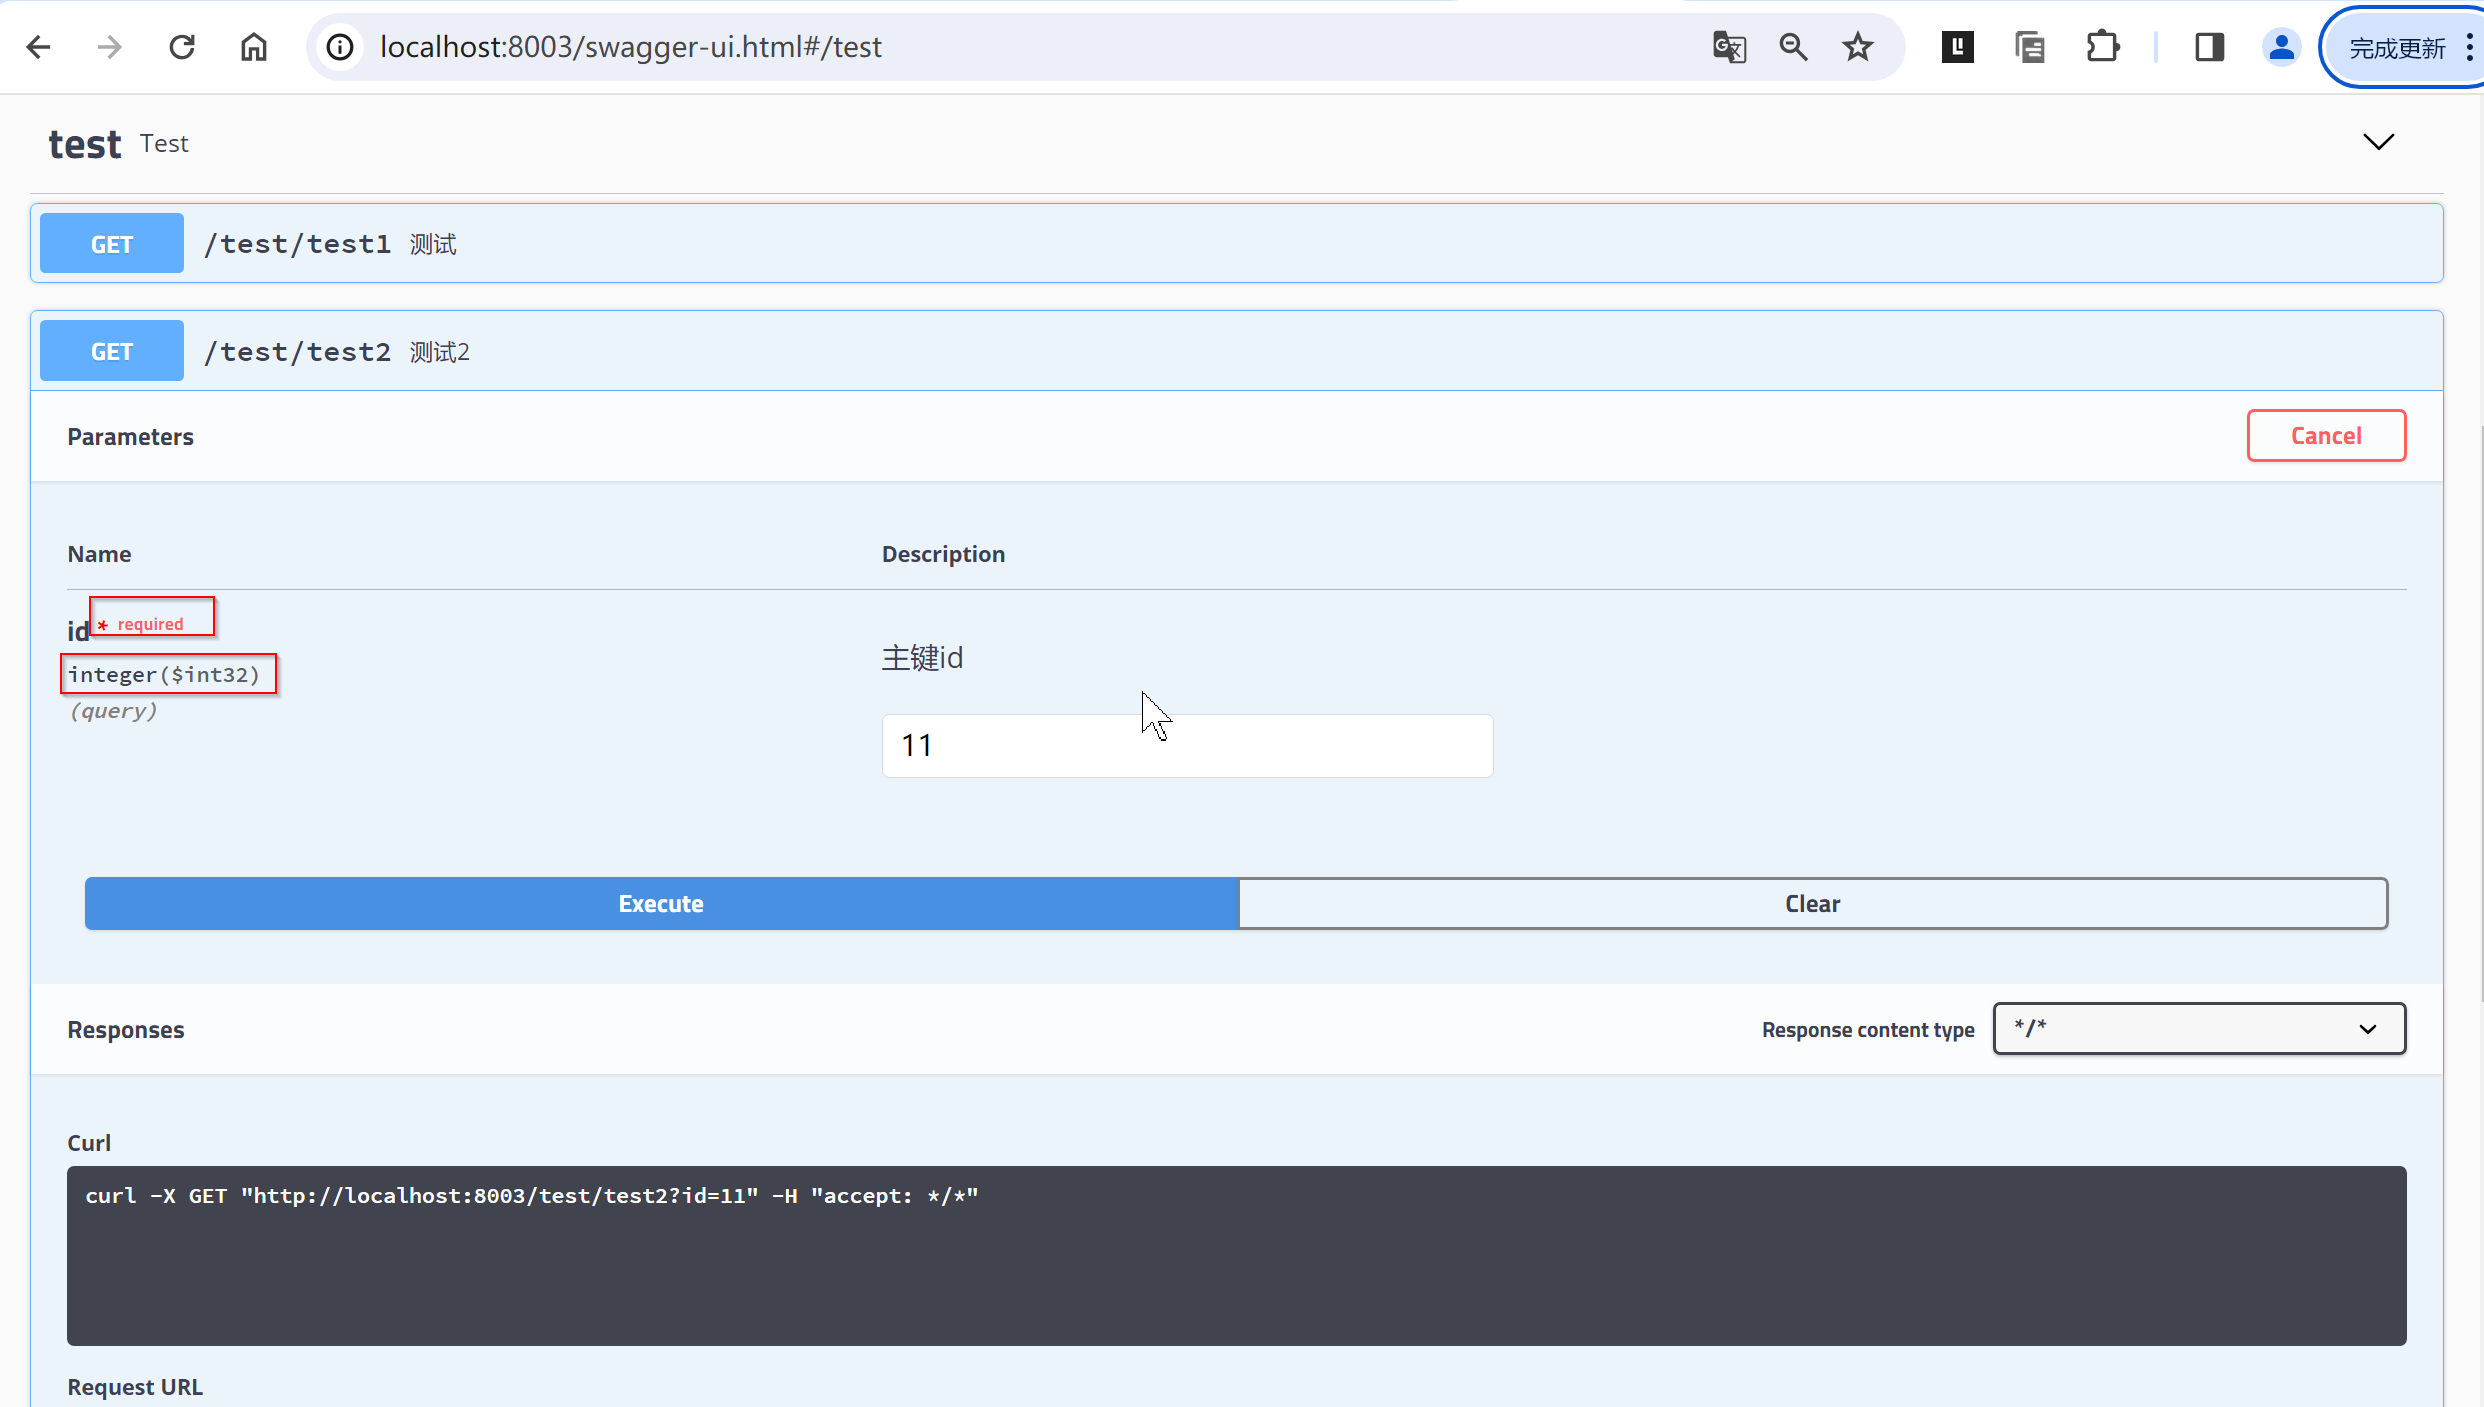2484x1407 pixels.
Task: Click the curl command code block
Action: coord(1236,1256)
